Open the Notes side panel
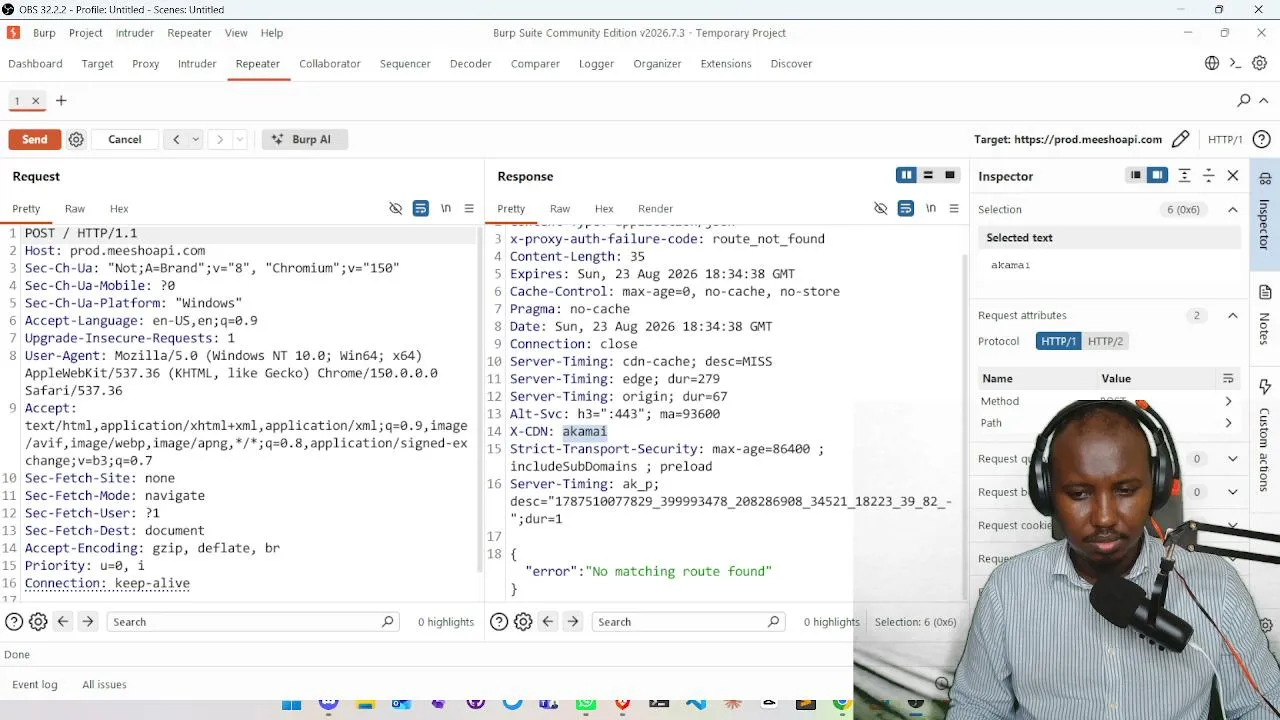Viewport: 1280px width, 720px height. pyautogui.click(x=1265, y=314)
